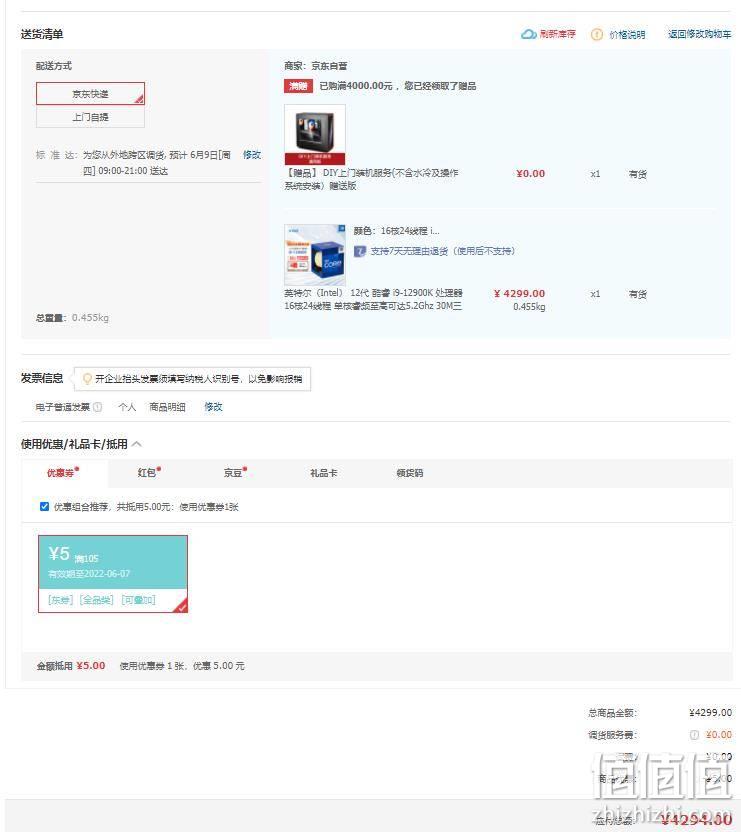Collapse the 使用优惠/礼品卡/抵用 section
The width and height of the screenshot is (741, 832).
click(136, 444)
